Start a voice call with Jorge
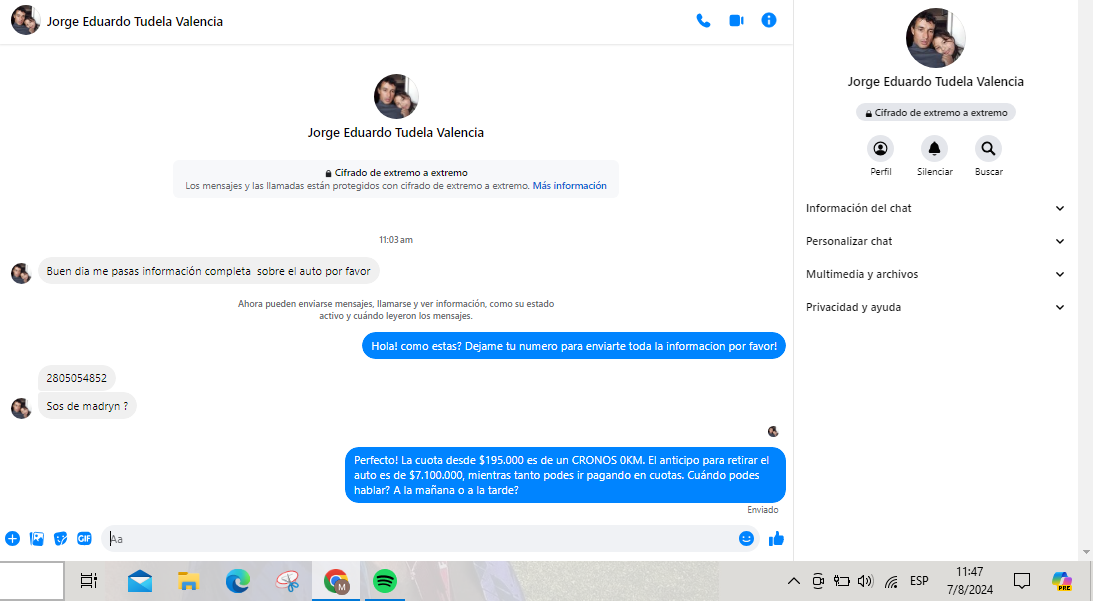1093x601 pixels. [703, 20]
